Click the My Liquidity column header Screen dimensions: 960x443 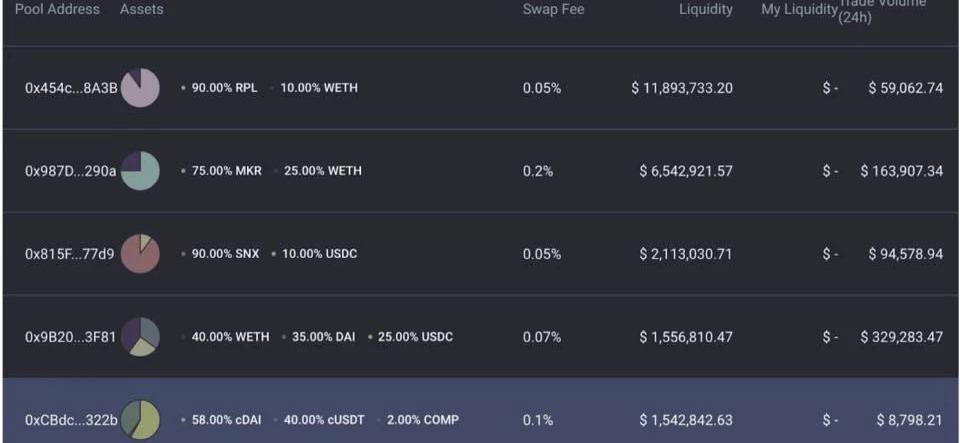(799, 10)
